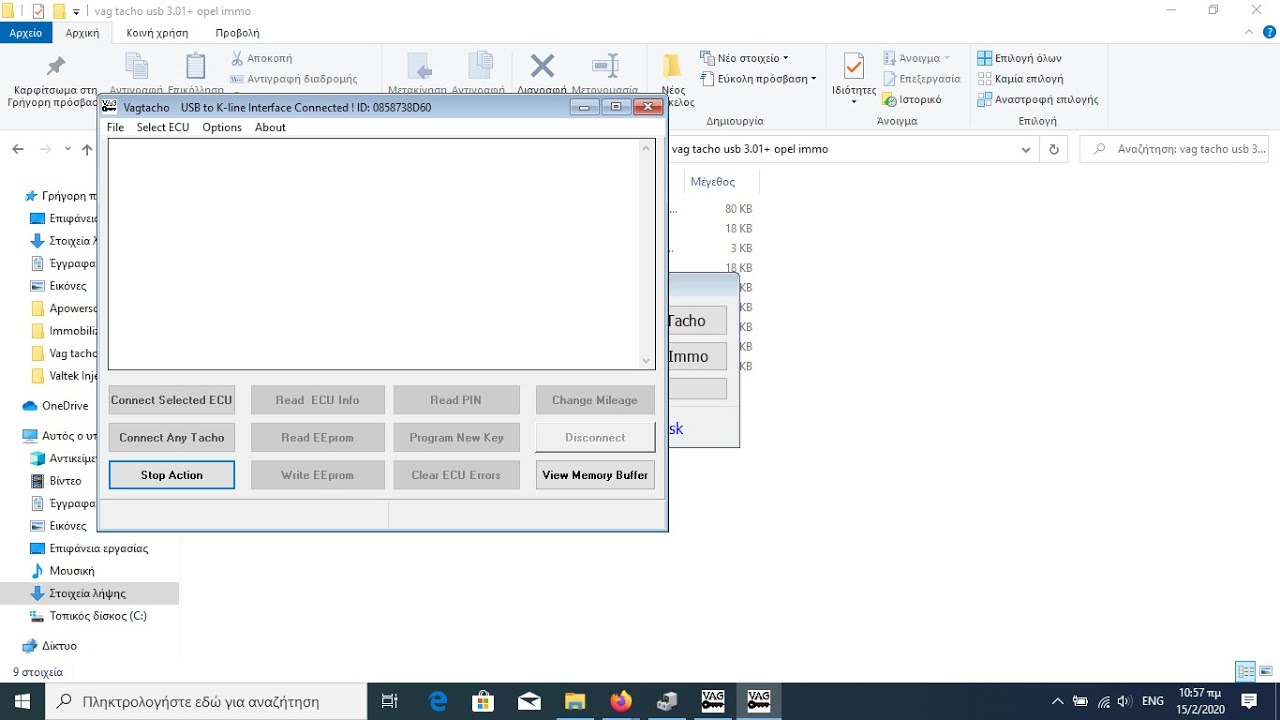Screen dimensions: 1280x720
Task: Click the Program New Key button
Action: 456,438
